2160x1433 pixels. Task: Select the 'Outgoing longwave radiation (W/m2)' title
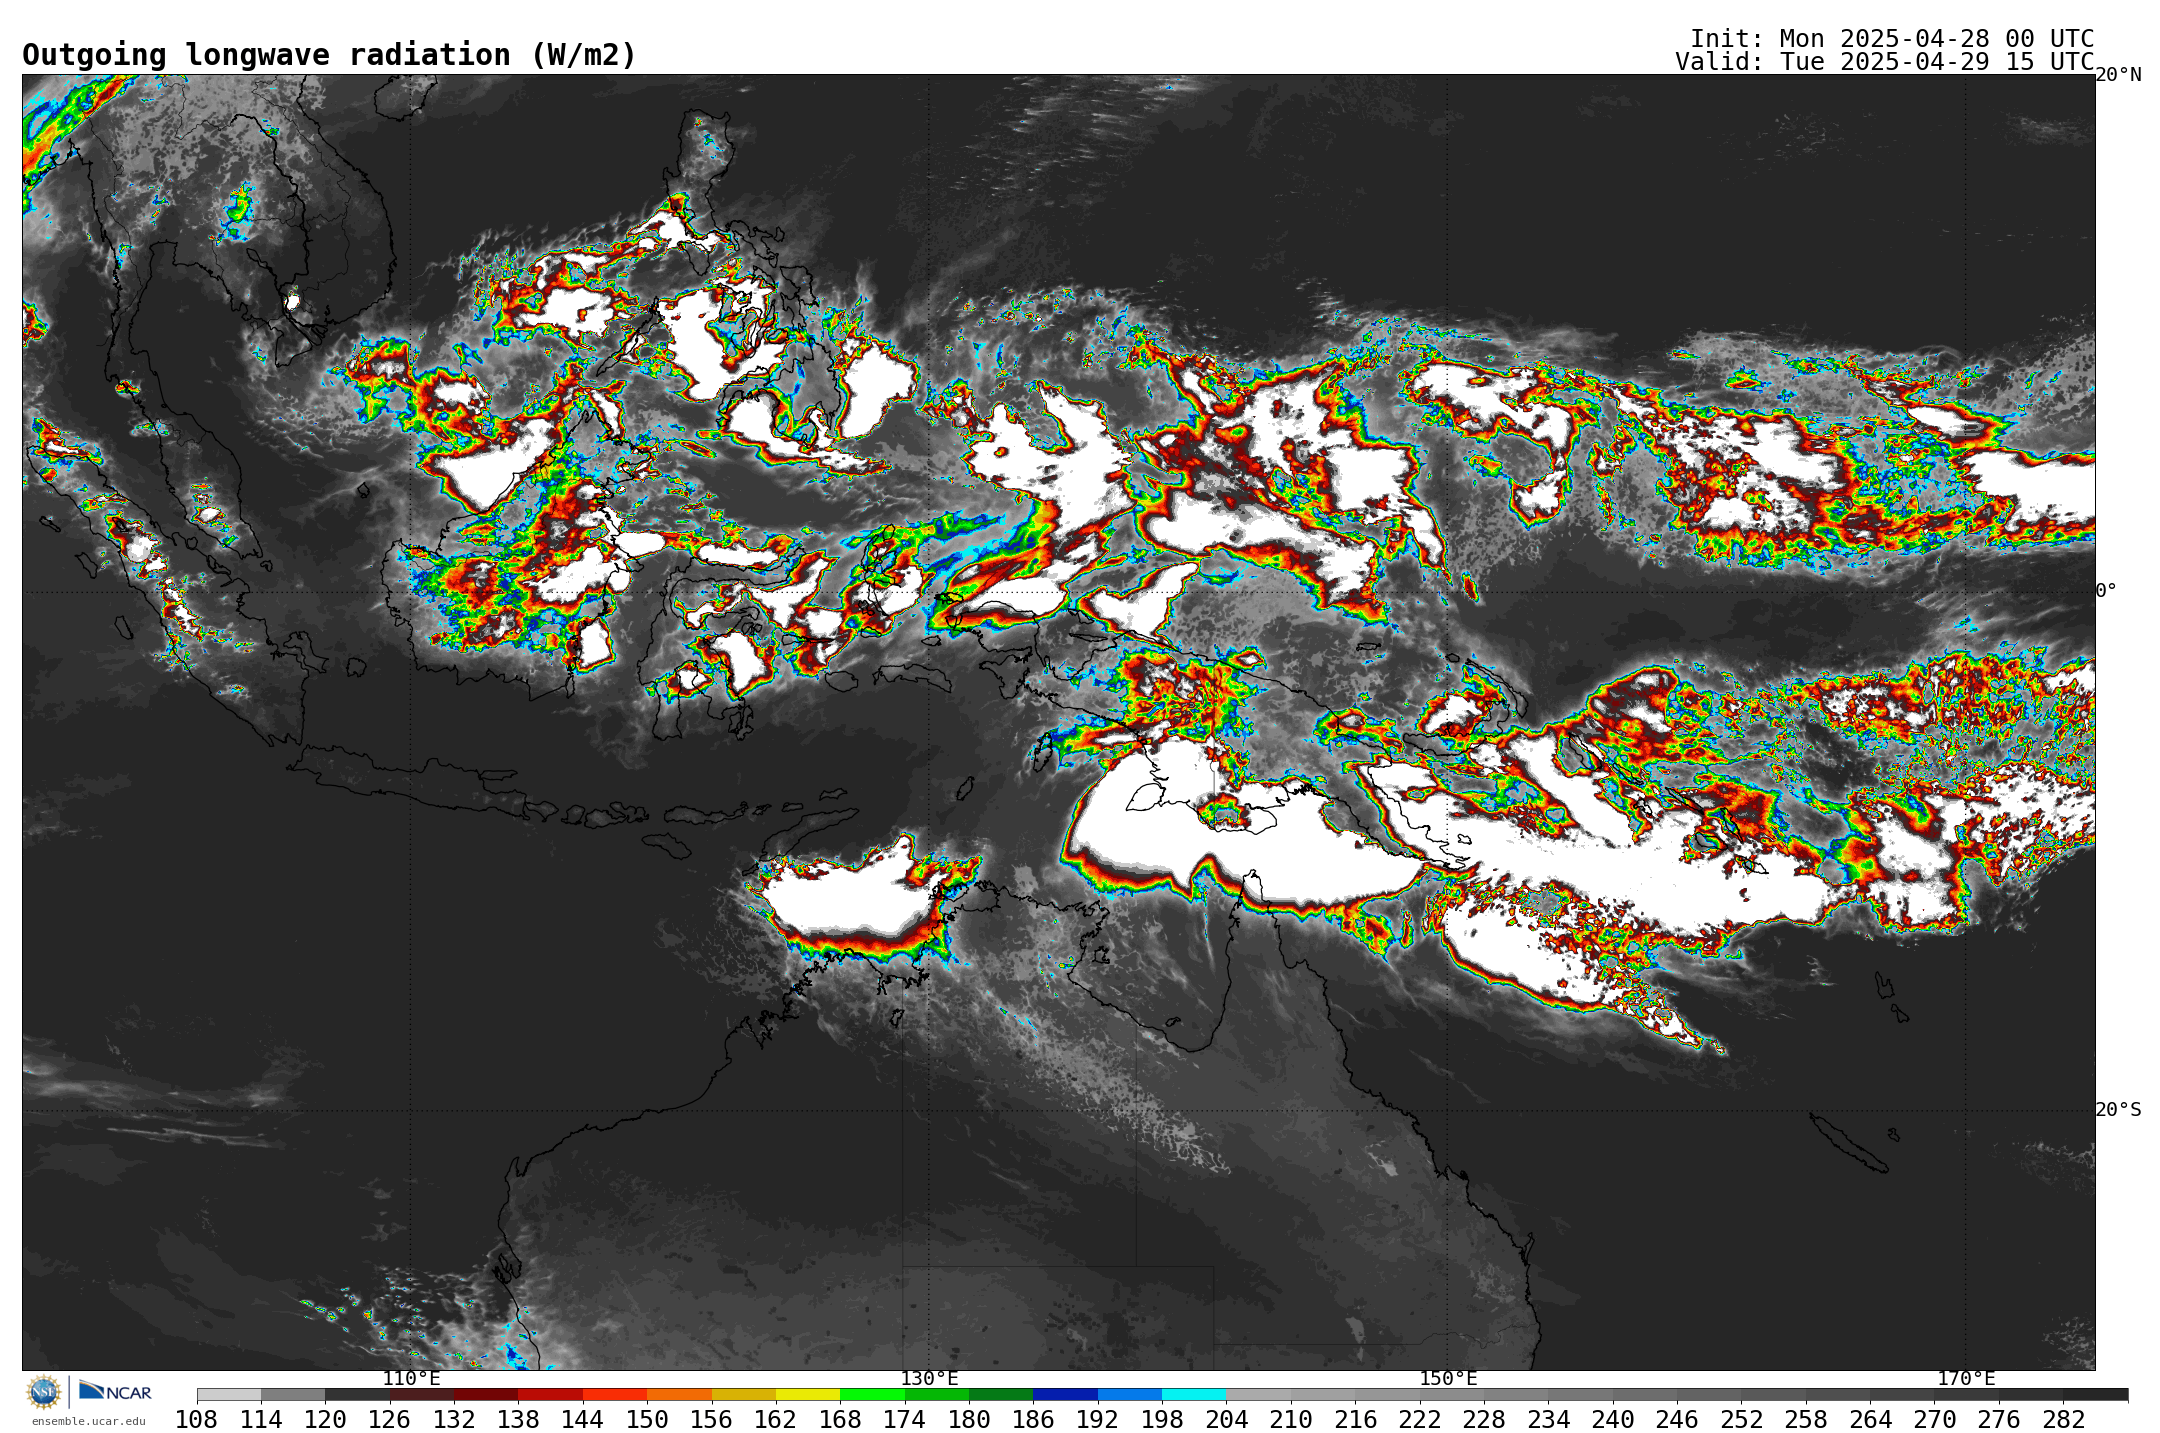pyautogui.click(x=329, y=55)
